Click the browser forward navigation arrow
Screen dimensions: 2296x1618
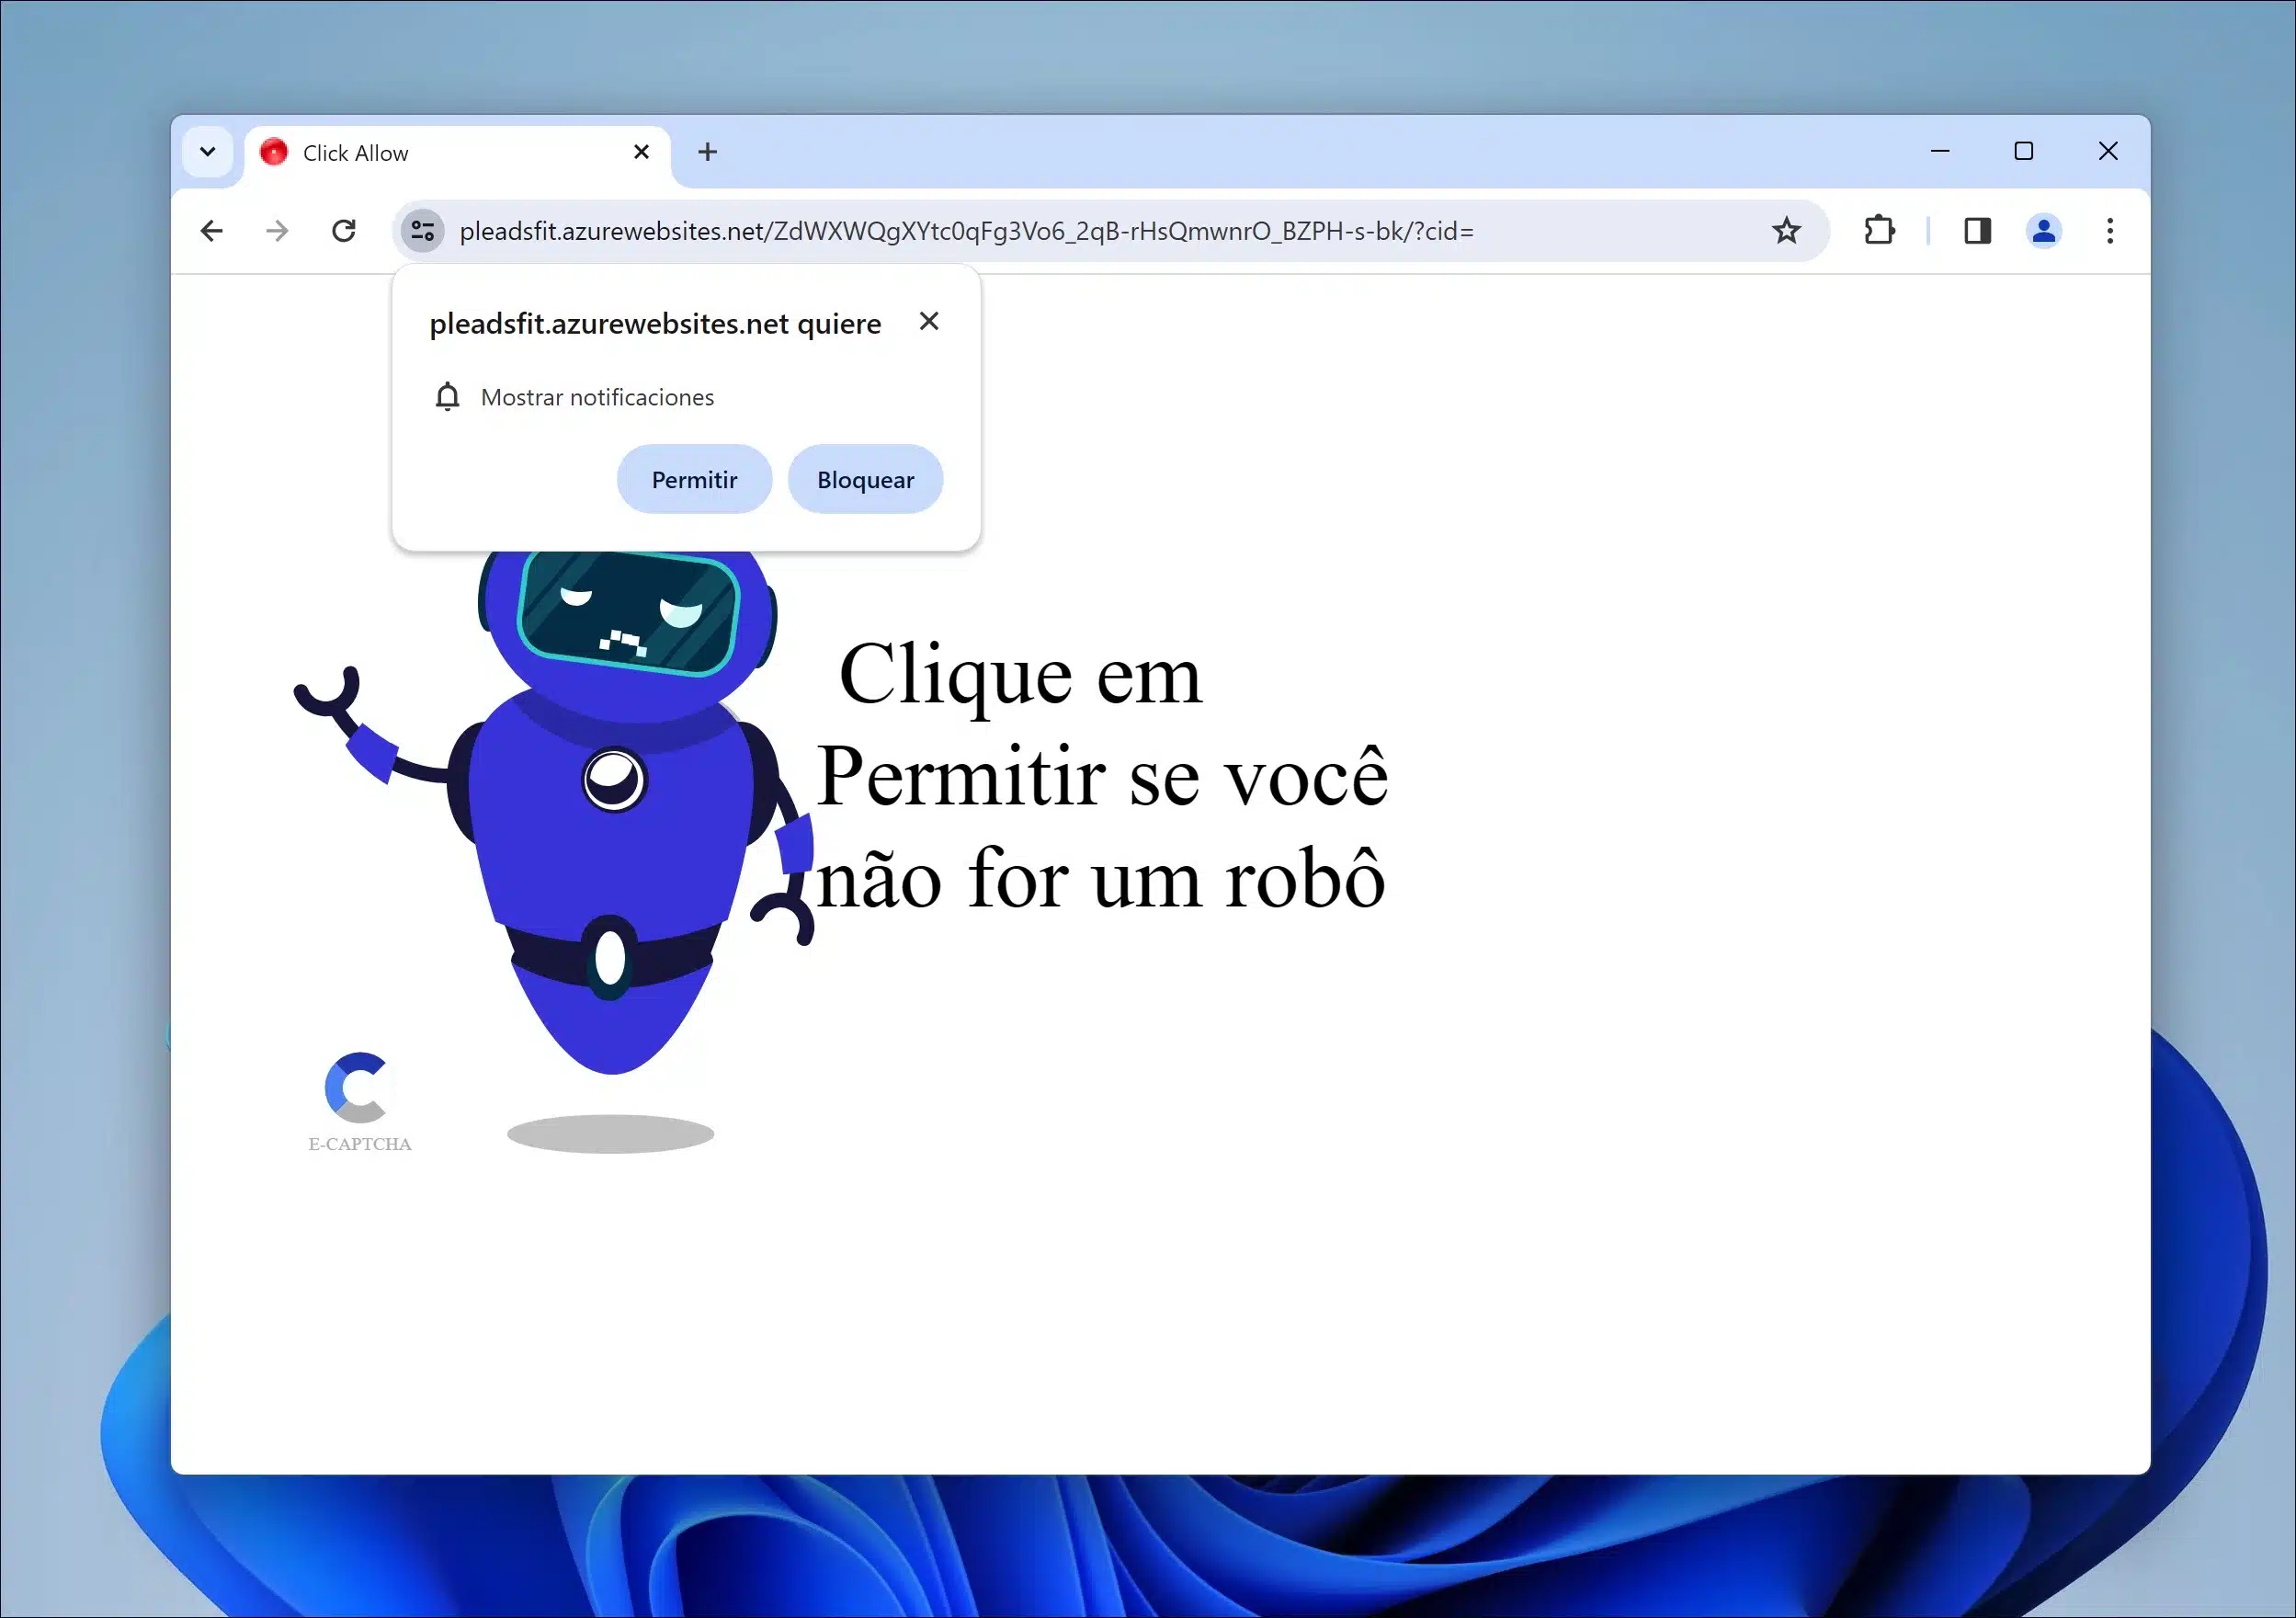pos(275,231)
